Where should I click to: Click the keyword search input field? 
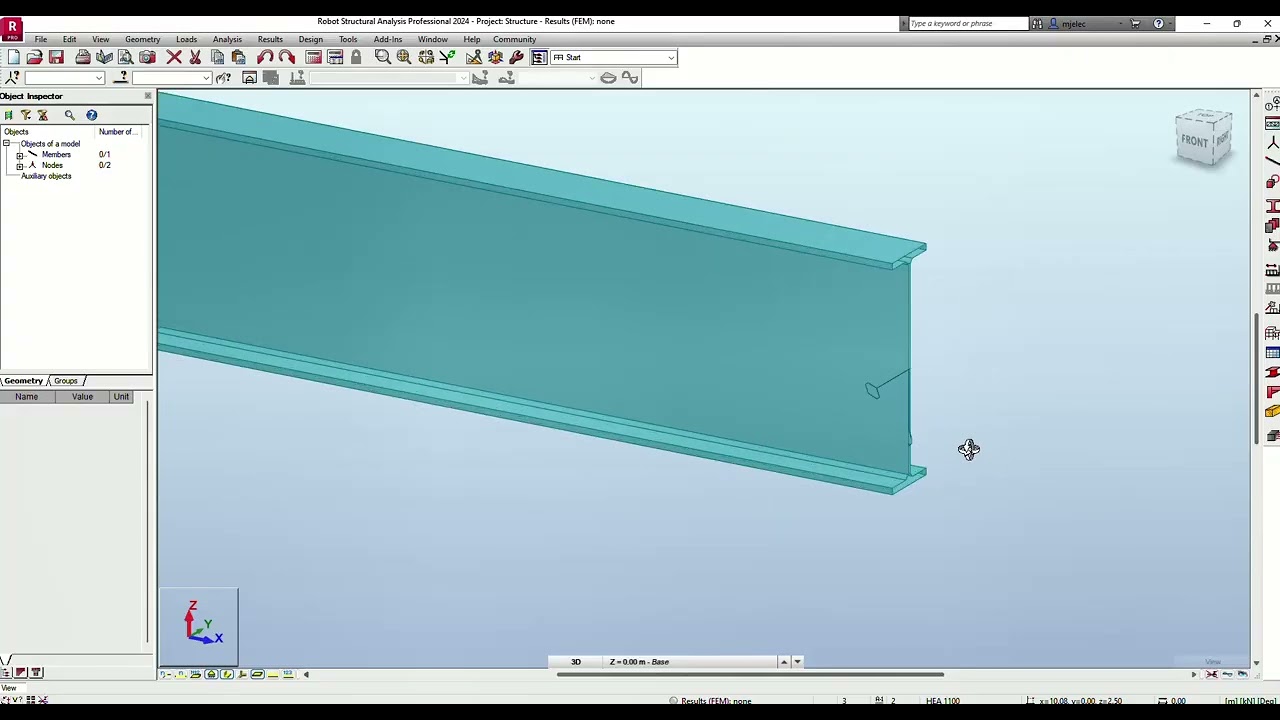(x=967, y=23)
